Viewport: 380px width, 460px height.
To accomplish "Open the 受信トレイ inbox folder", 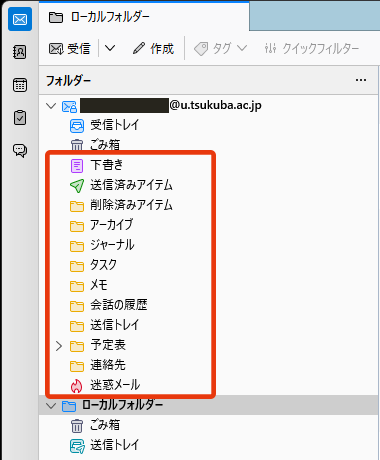I will pos(209,126).
